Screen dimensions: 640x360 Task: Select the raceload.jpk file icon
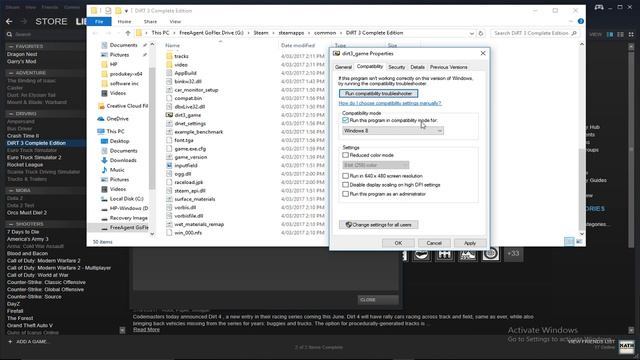pos(169,182)
